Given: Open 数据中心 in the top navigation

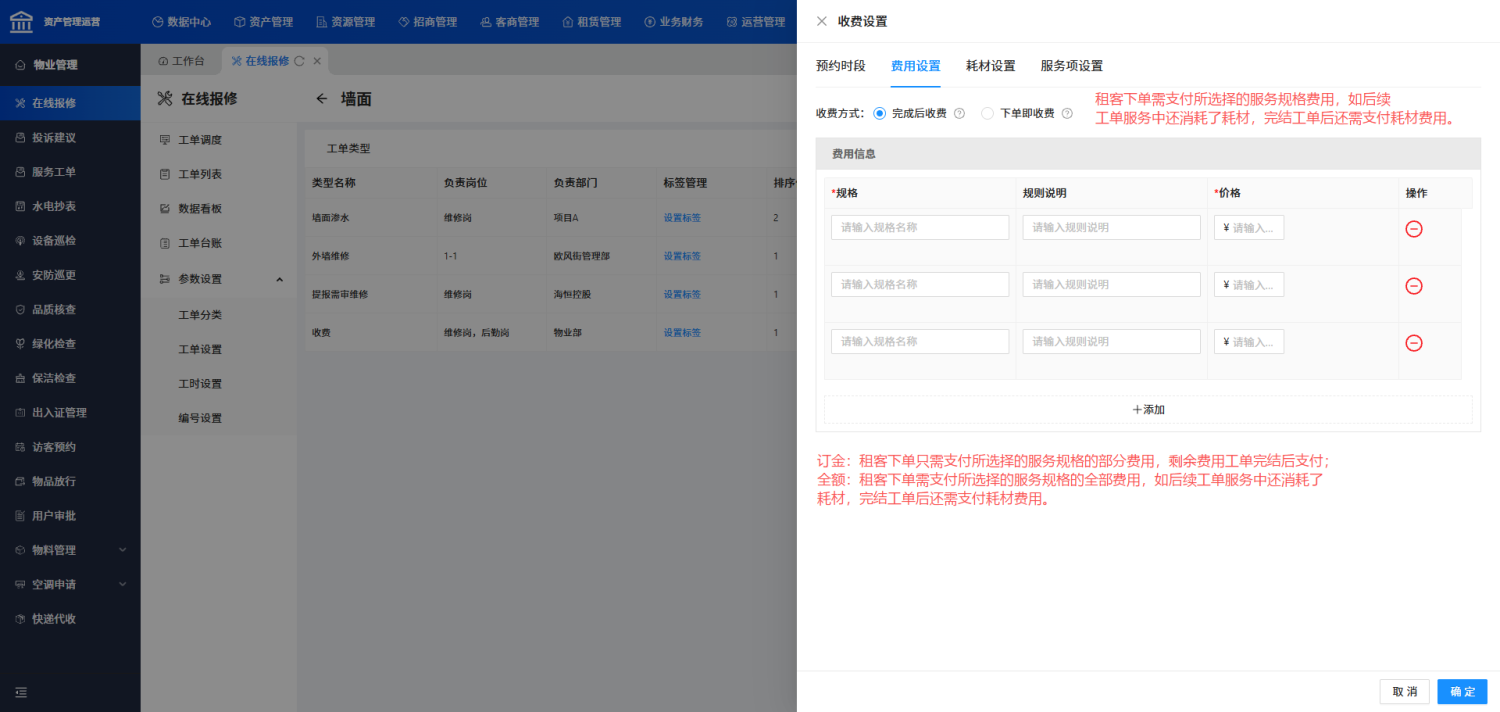Looking at the screenshot, I should coord(181,22).
